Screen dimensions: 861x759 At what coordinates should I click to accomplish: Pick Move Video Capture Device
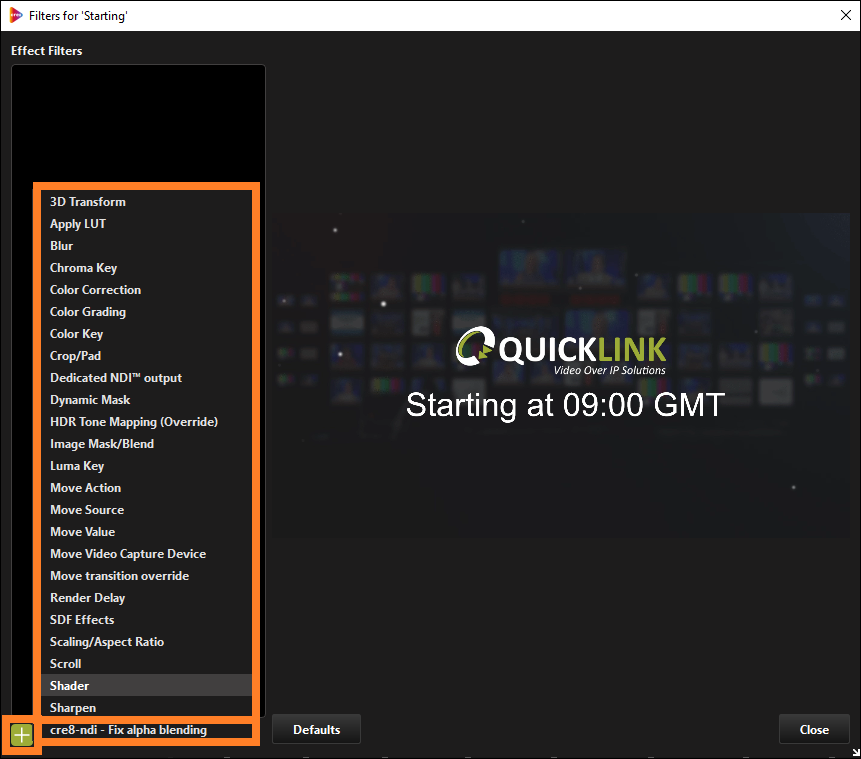(x=146, y=553)
